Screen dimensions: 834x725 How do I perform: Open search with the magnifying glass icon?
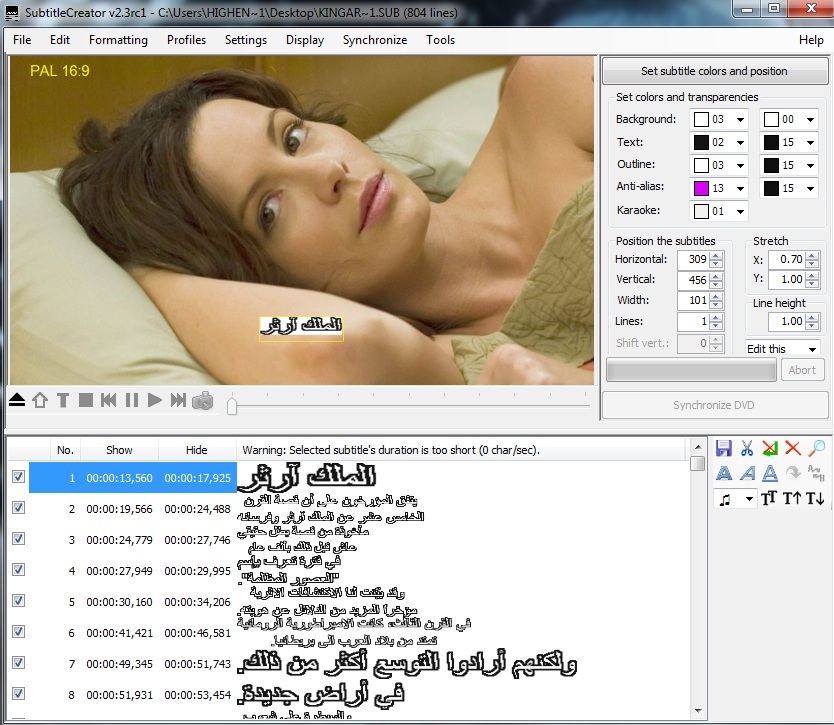point(816,449)
